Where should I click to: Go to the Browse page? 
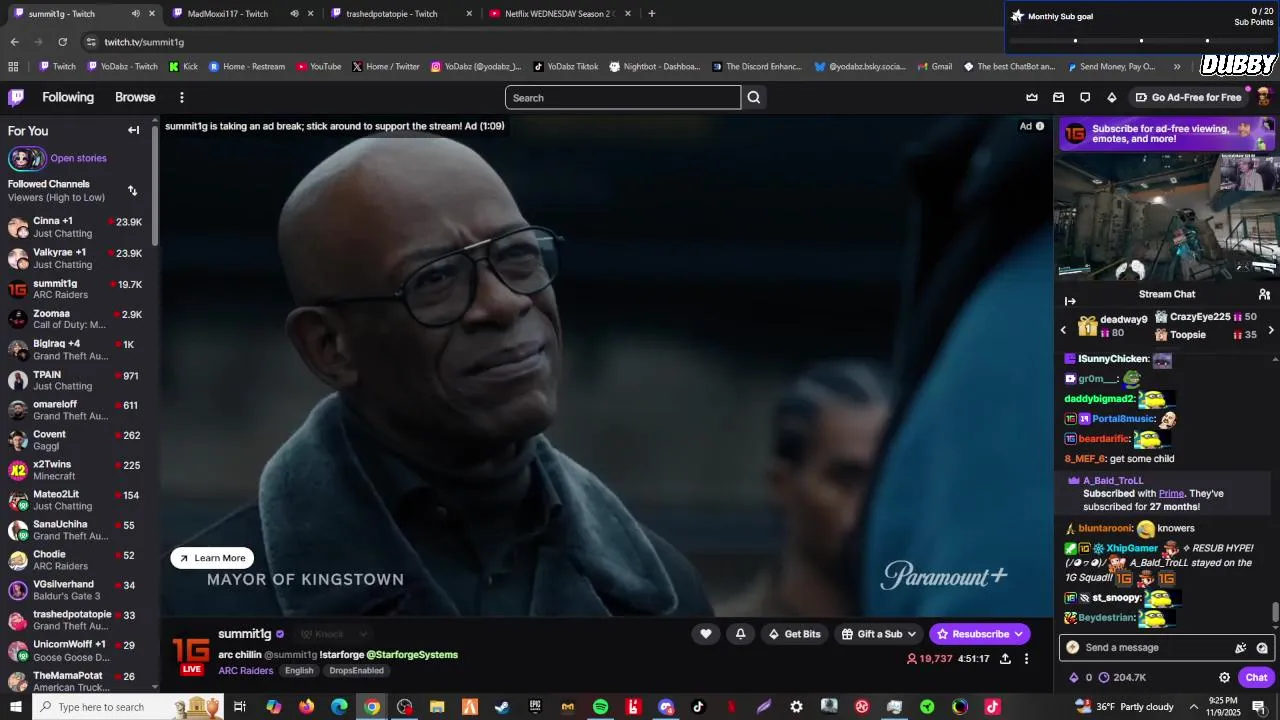135,97
